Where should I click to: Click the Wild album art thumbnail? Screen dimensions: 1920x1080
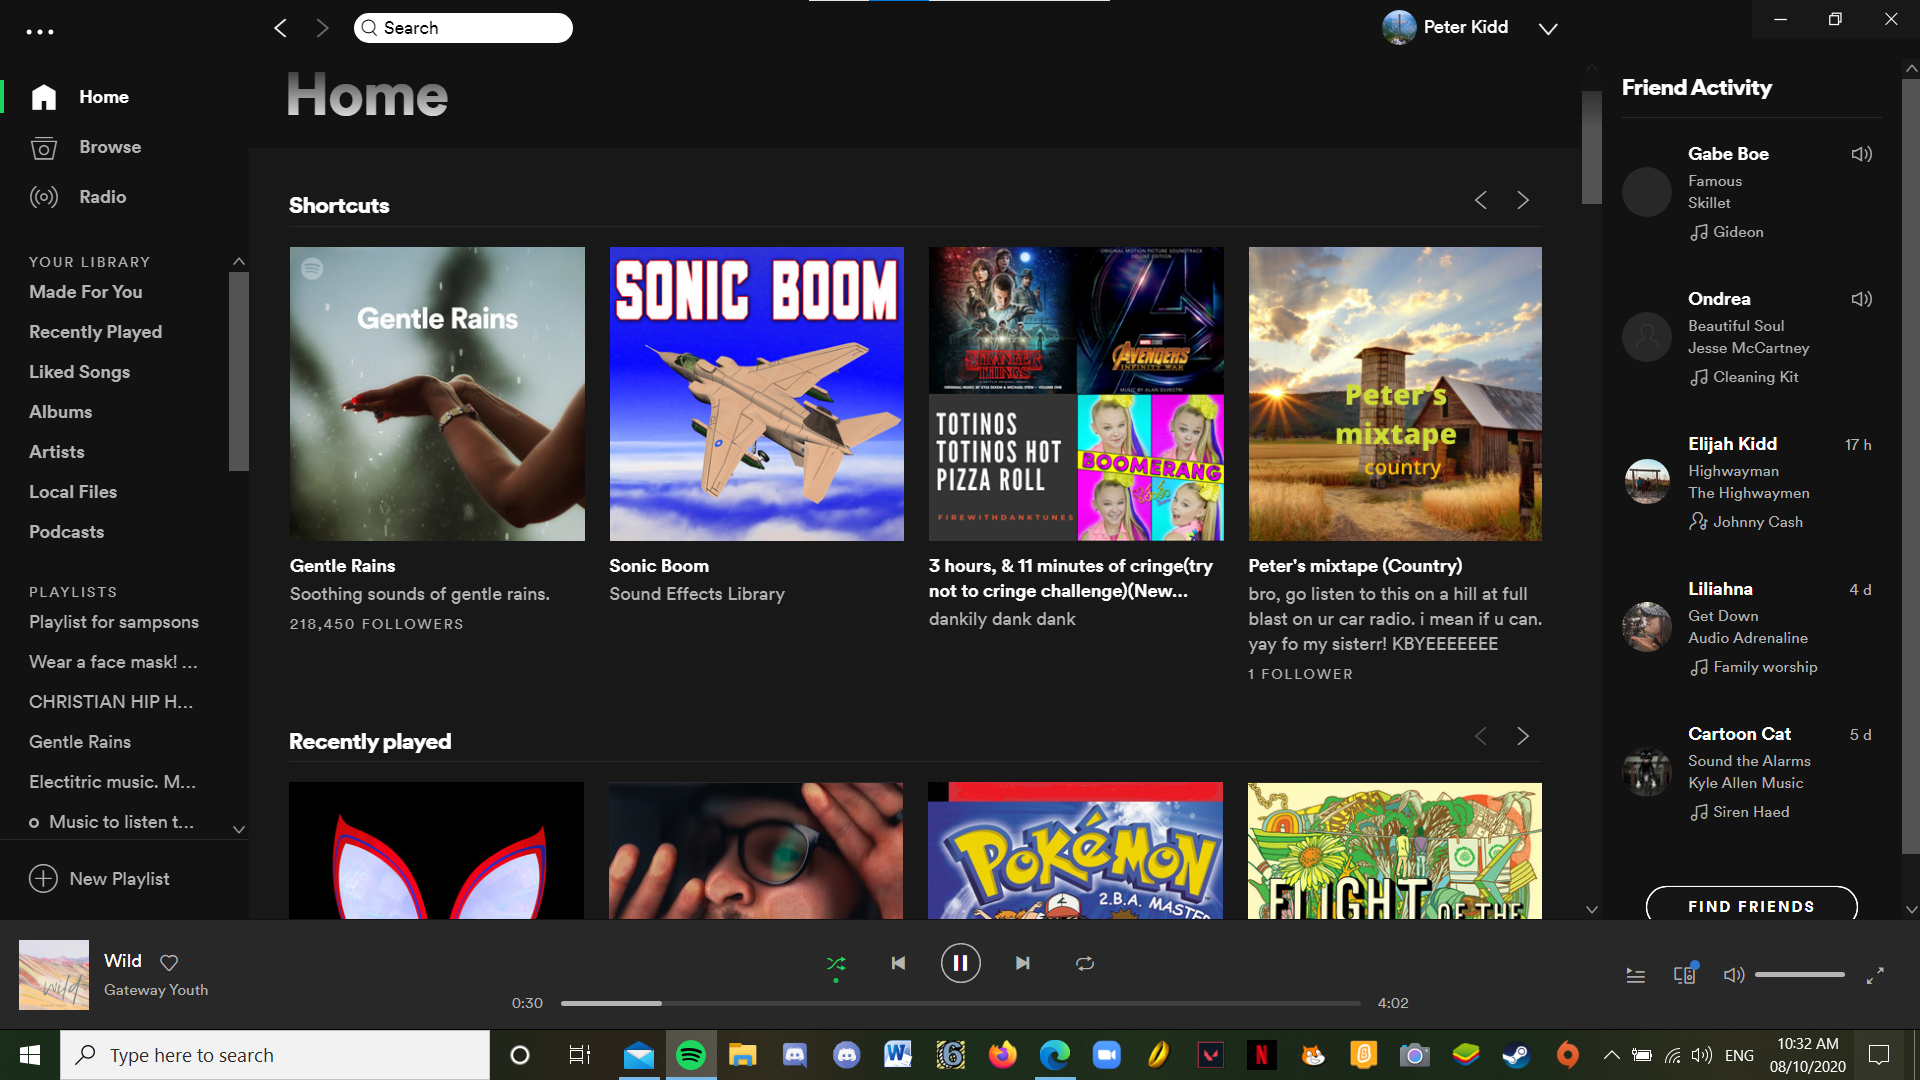click(x=54, y=975)
